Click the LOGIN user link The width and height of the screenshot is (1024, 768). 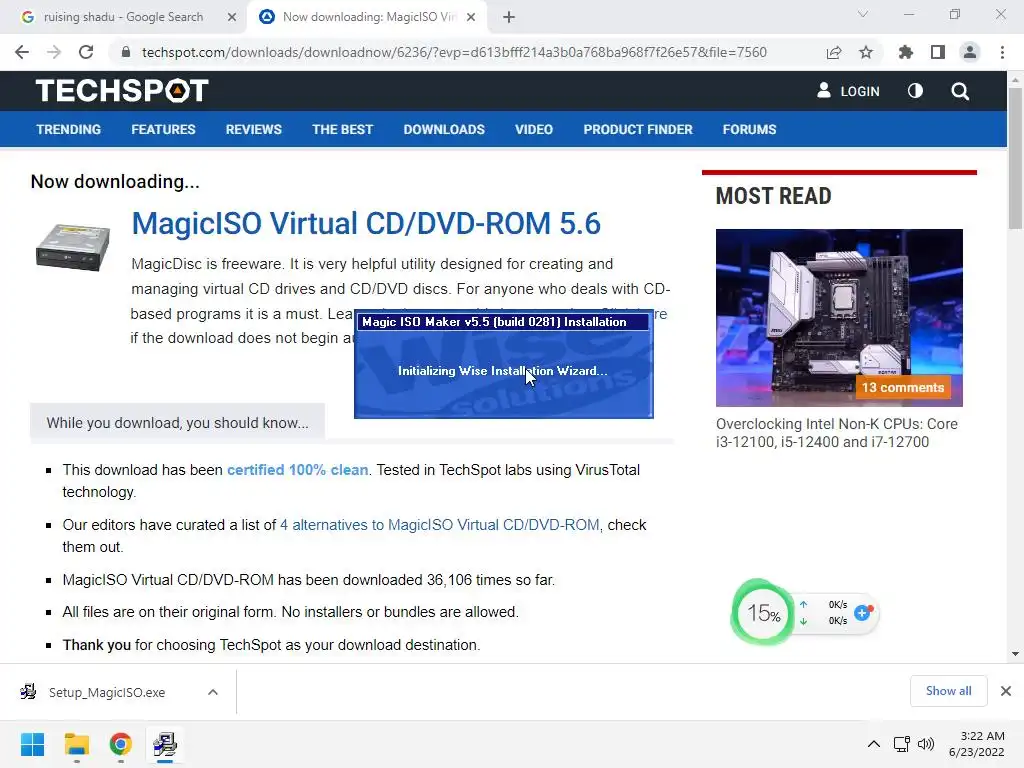(848, 91)
